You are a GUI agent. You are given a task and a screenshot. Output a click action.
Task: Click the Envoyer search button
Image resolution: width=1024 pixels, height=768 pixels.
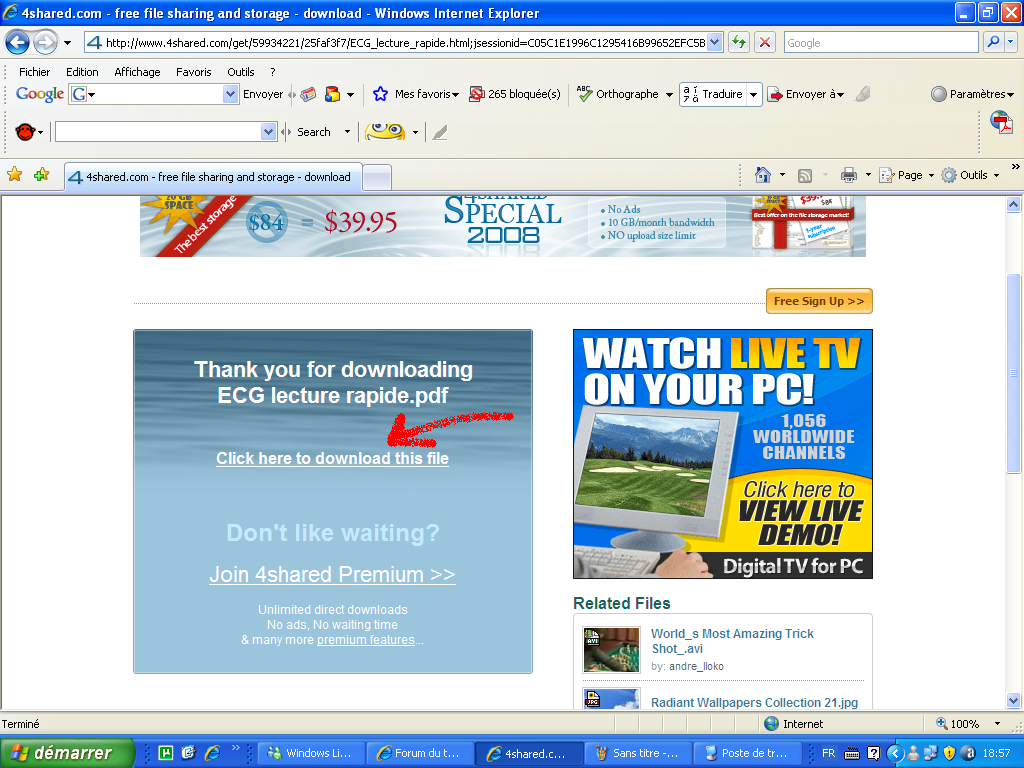pyautogui.click(x=263, y=94)
